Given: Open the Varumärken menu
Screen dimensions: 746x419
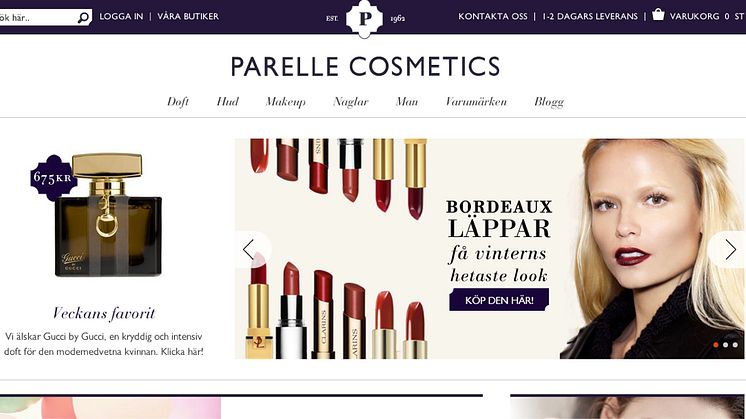Looking at the screenshot, I should (x=476, y=101).
